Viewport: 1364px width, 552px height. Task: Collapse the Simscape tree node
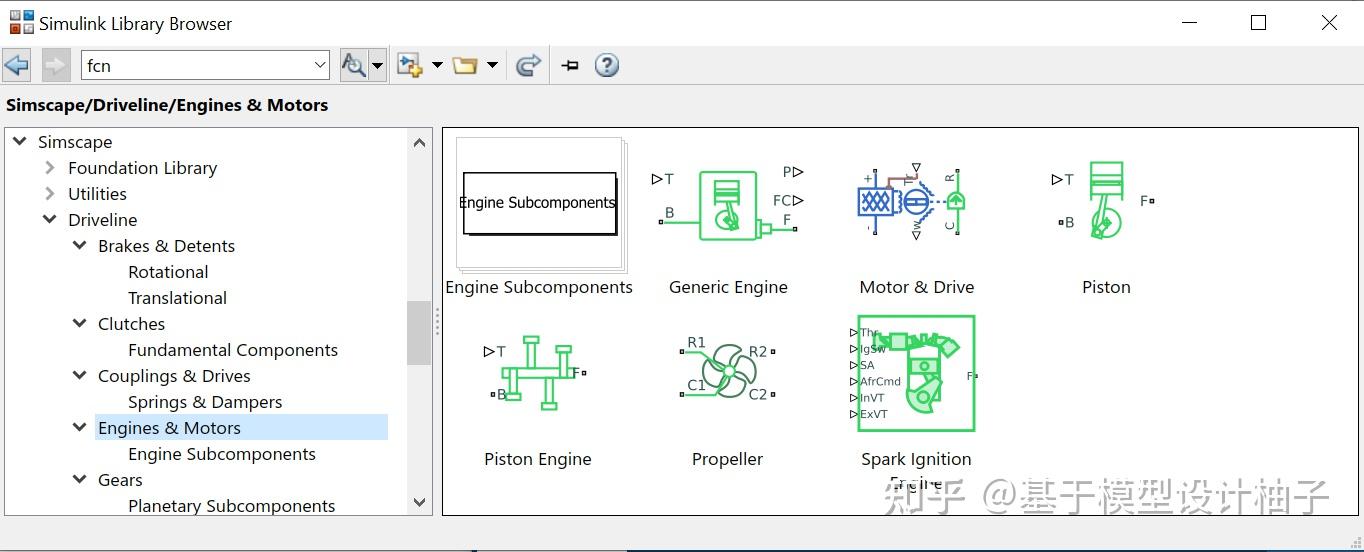point(20,142)
